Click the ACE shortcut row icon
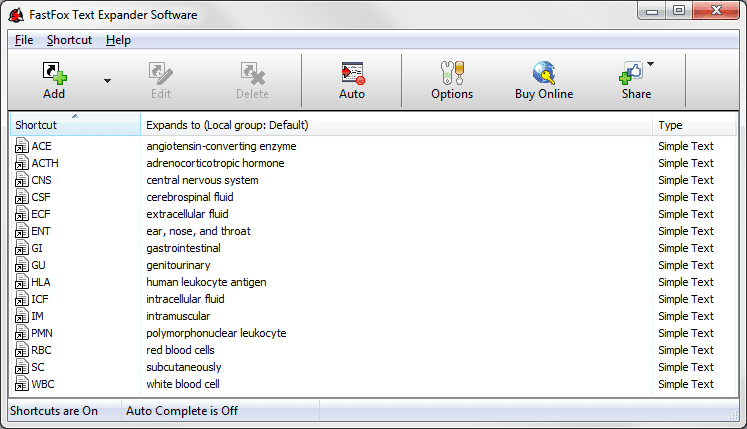The image size is (747, 429). [x=22, y=146]
